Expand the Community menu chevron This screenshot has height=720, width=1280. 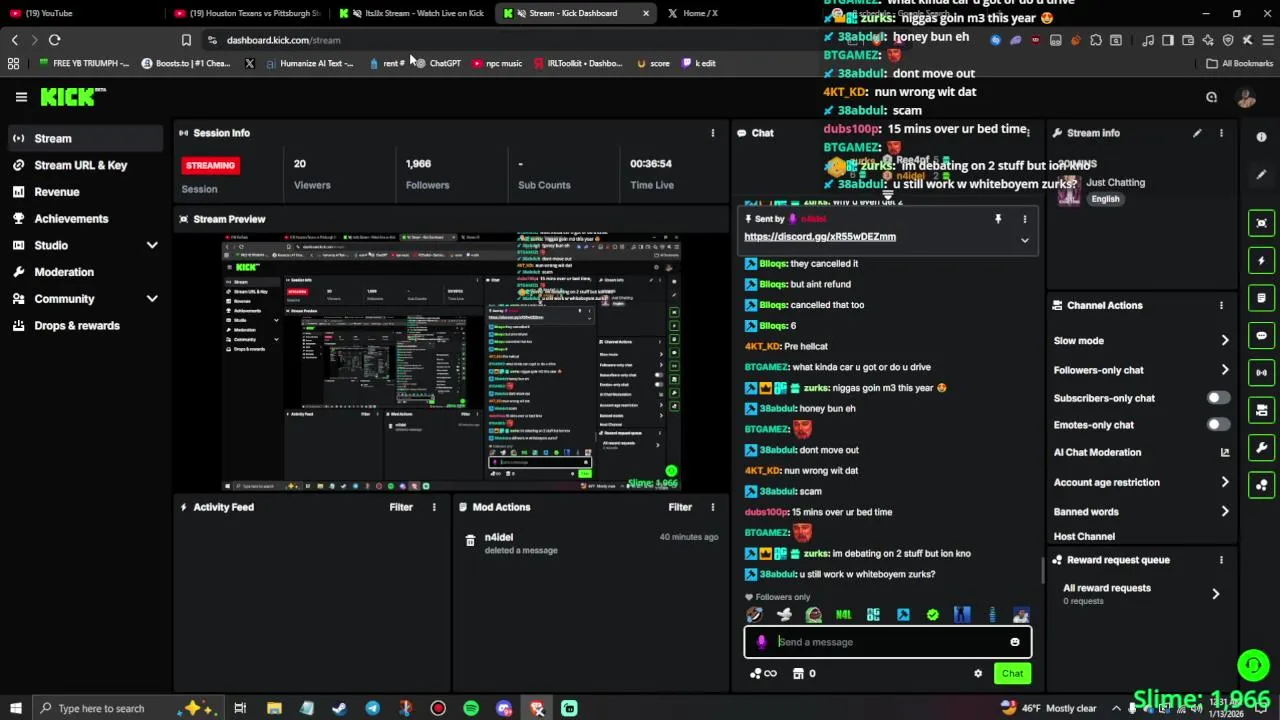[x=152, y=299]
